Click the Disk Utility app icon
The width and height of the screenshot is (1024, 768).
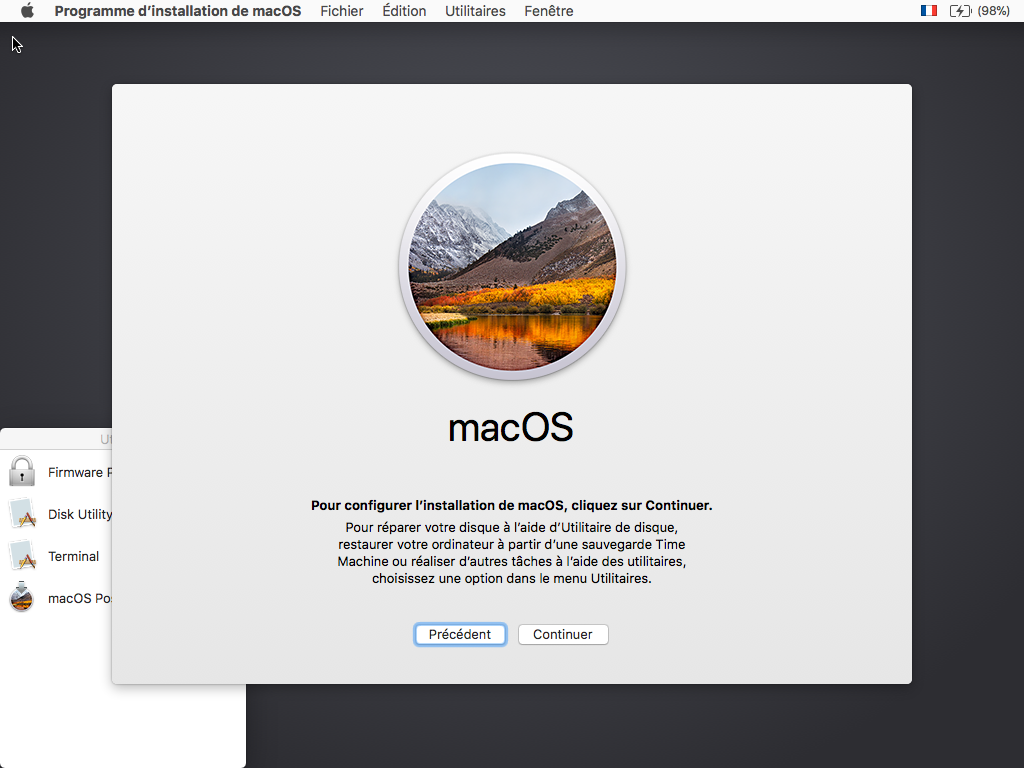[22, 514]
